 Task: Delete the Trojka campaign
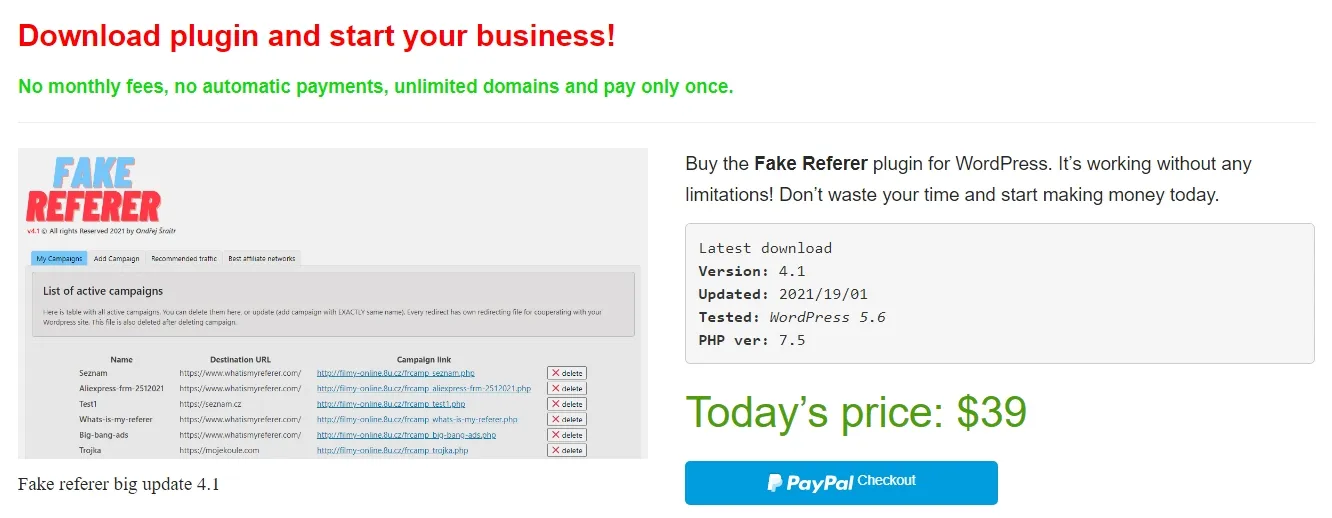[567, 450]
